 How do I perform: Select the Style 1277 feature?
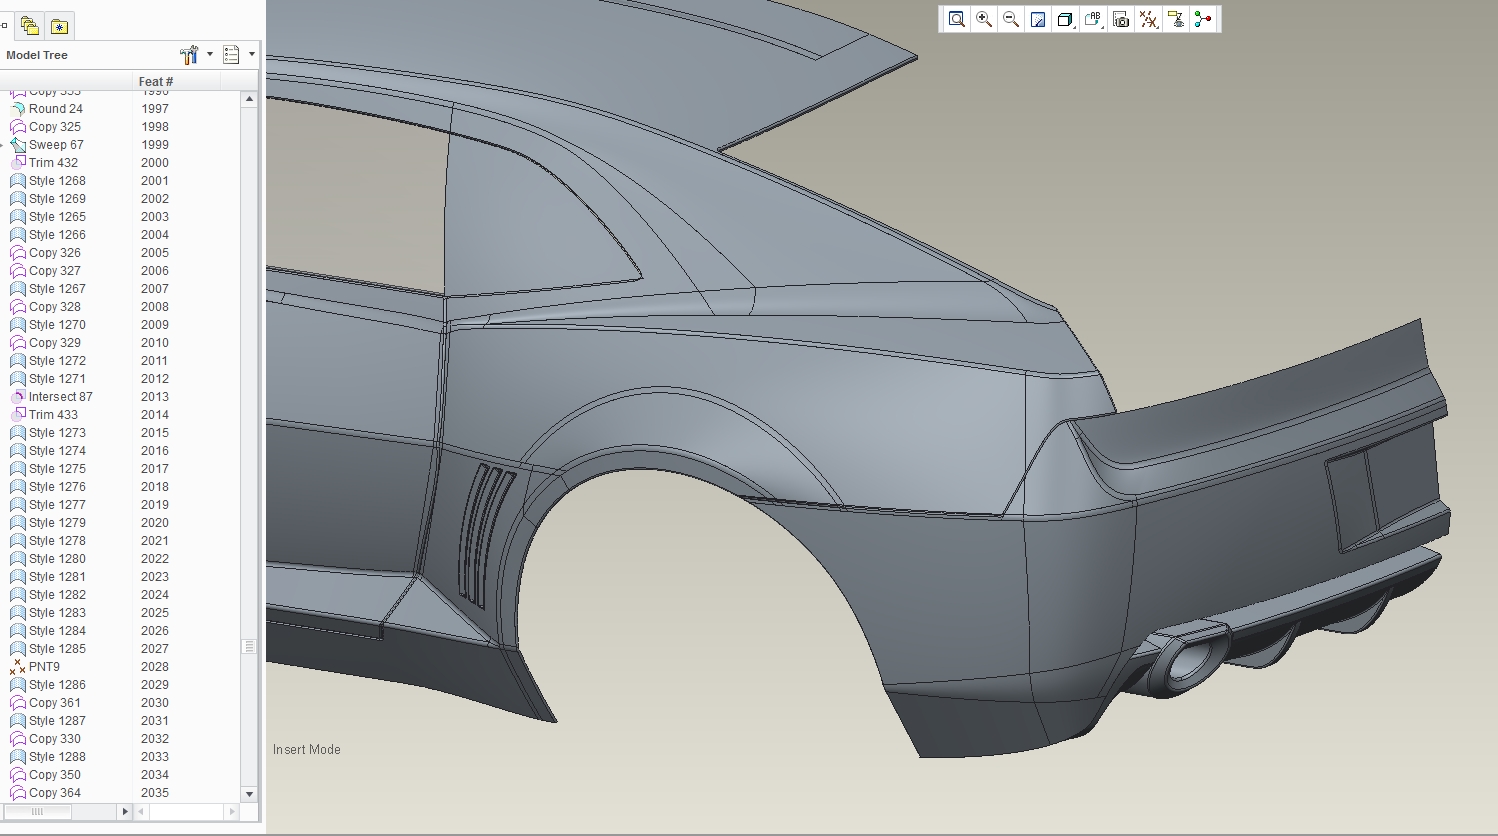click(57, 505)
